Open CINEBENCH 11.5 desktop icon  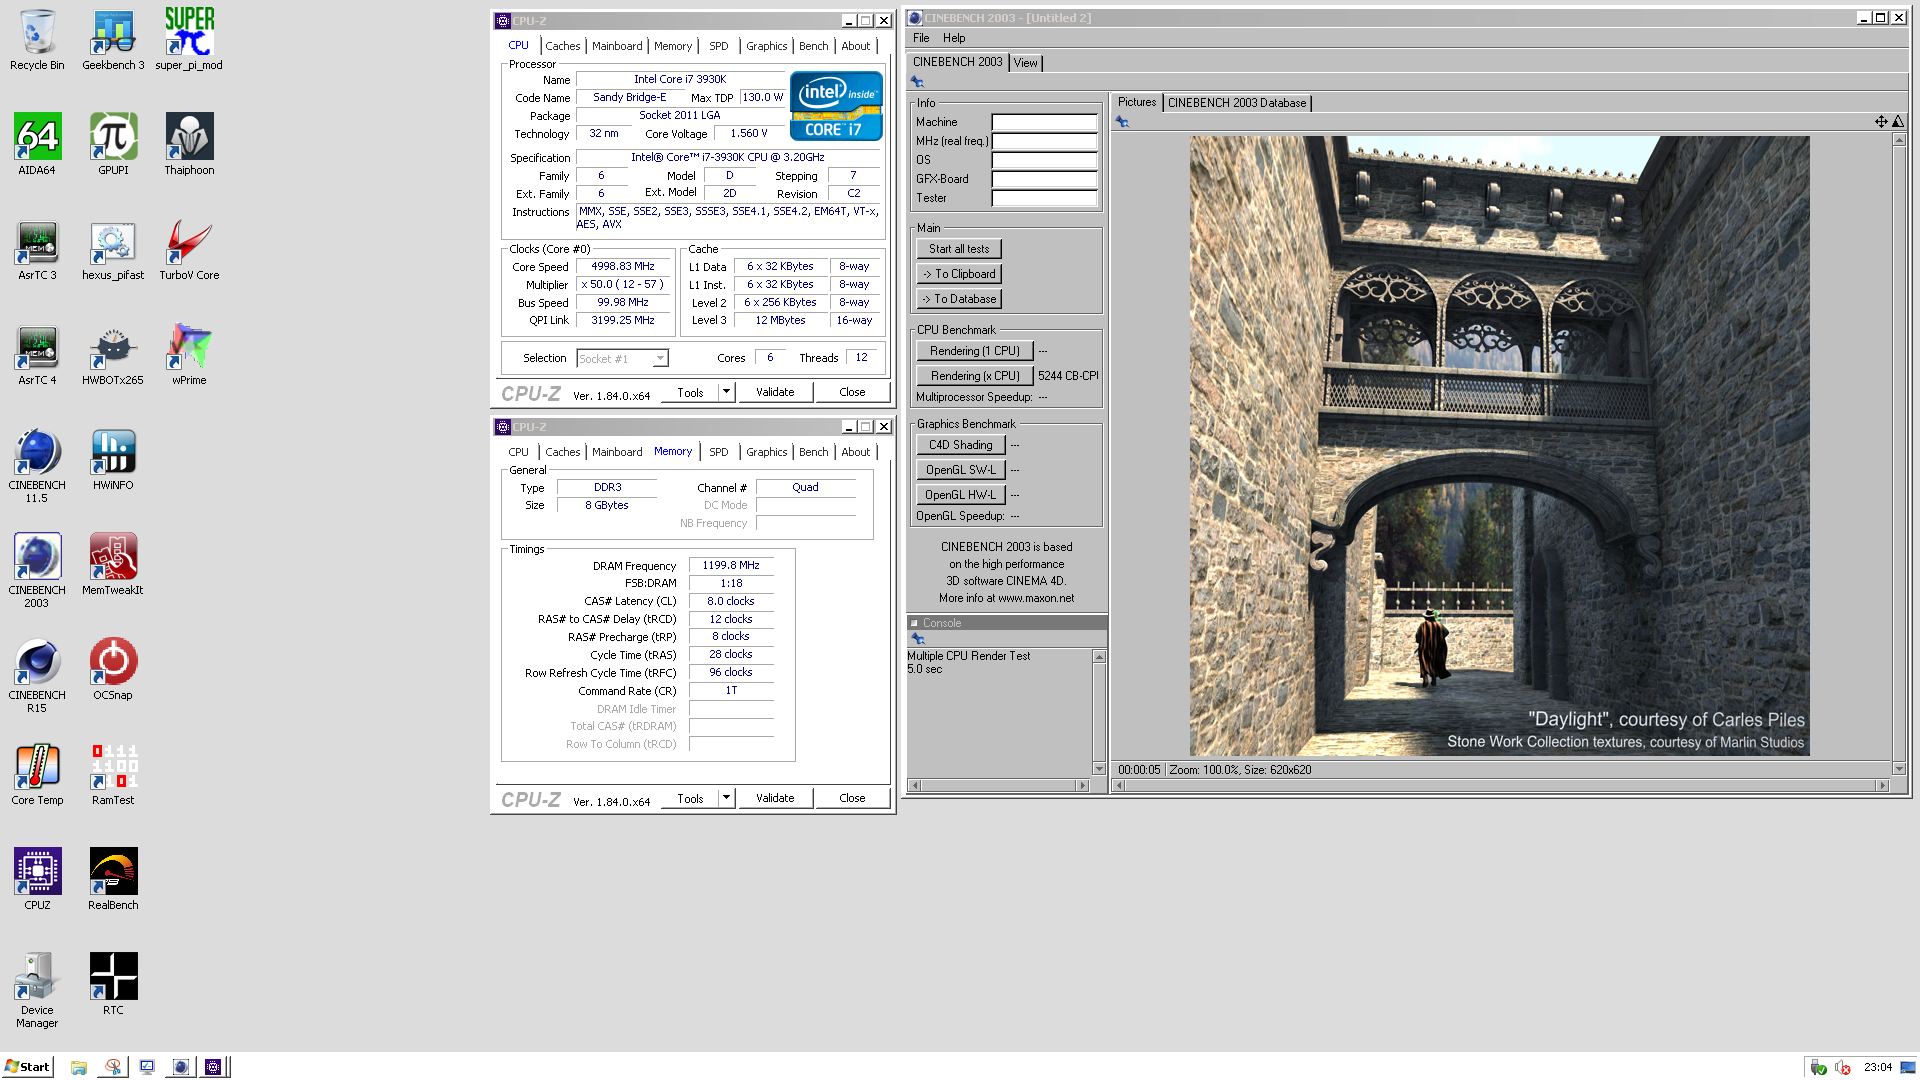point(37,466)
